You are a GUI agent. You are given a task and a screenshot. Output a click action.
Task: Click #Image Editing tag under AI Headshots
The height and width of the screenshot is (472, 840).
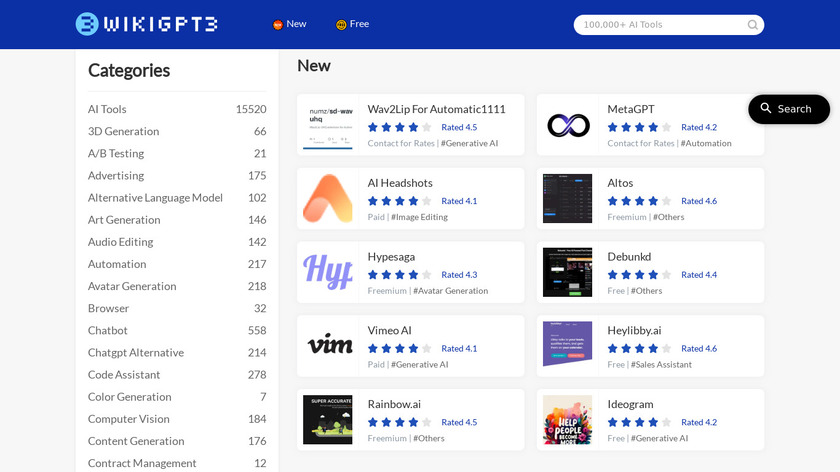[419, 217]
